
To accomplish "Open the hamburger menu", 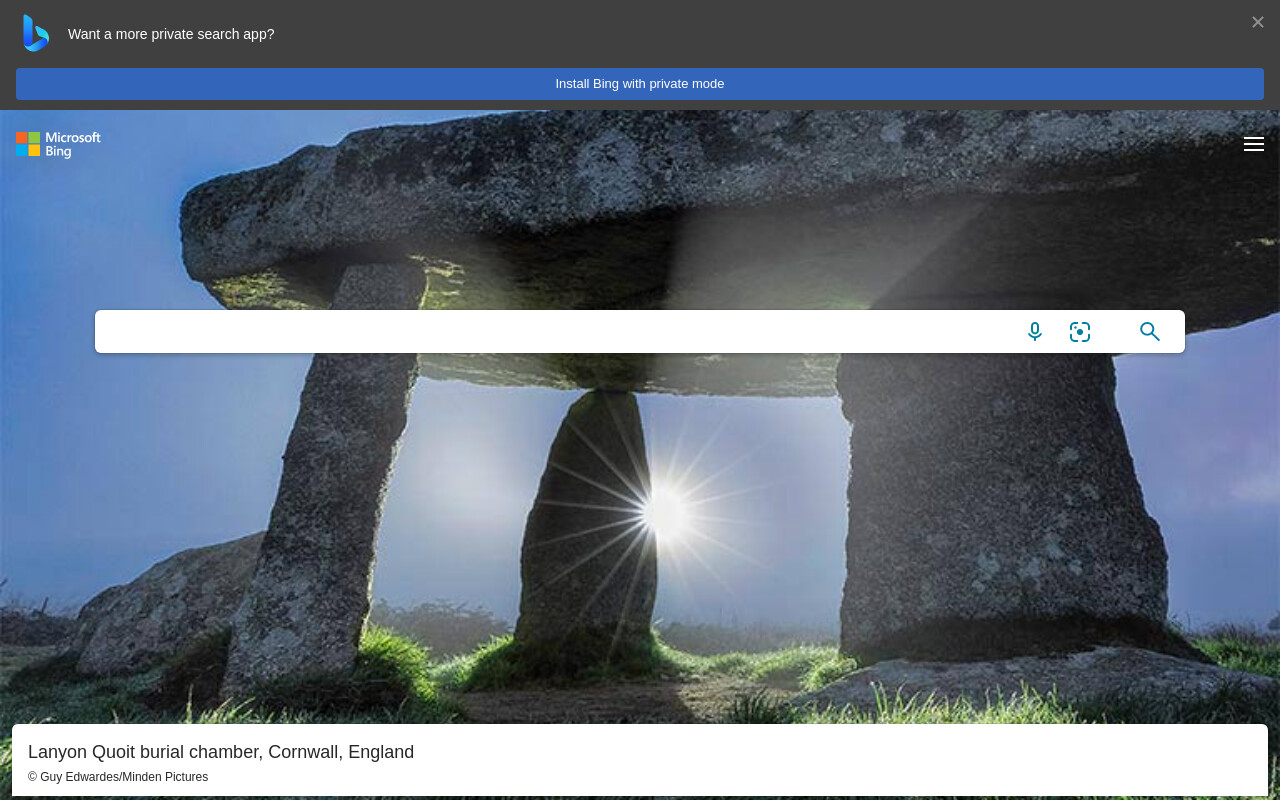I will pyautogui.click(x=1254, y=144).
